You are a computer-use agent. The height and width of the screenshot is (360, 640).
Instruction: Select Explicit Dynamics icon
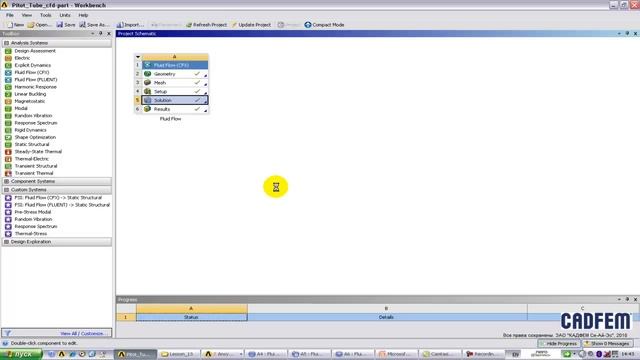tap(8, 65)
